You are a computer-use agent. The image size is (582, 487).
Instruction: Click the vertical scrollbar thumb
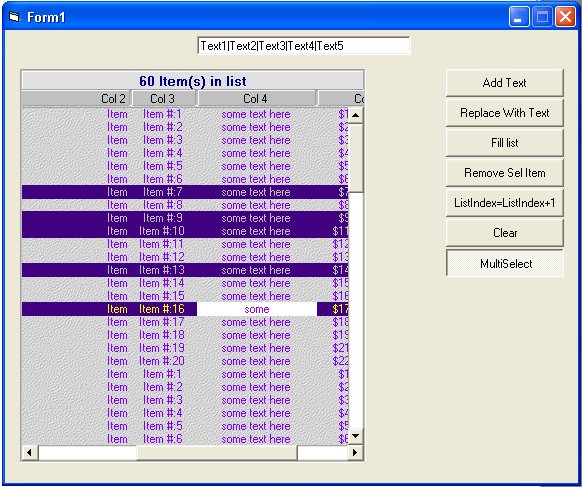point(355,158)
